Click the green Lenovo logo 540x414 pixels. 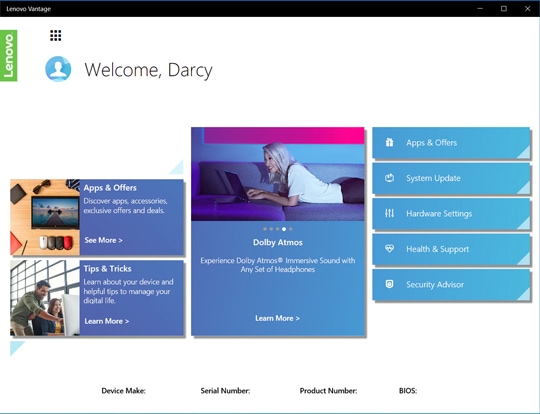click(x=9, y=55)
